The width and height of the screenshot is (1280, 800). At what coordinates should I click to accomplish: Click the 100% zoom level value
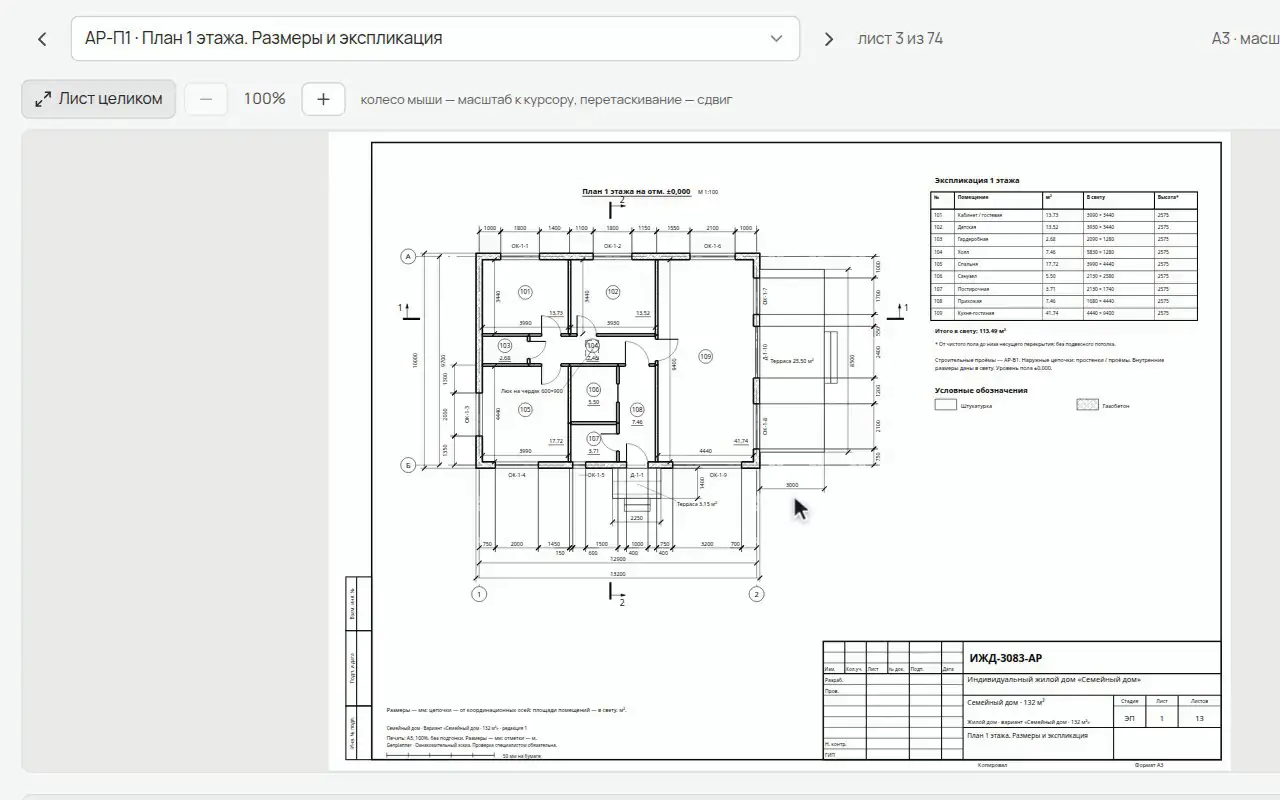(x=265, y=99)
